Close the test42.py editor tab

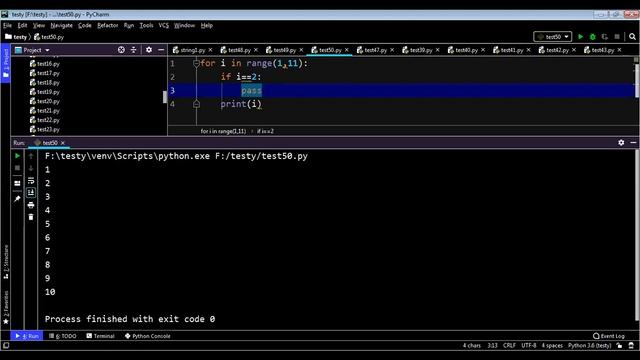(x=574, y=50)
